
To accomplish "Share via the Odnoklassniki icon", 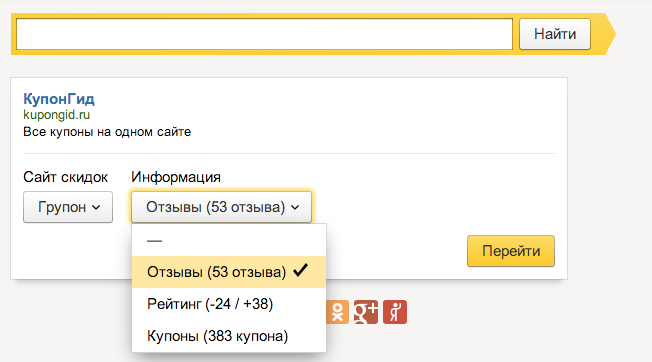I will tap(337, 312).
